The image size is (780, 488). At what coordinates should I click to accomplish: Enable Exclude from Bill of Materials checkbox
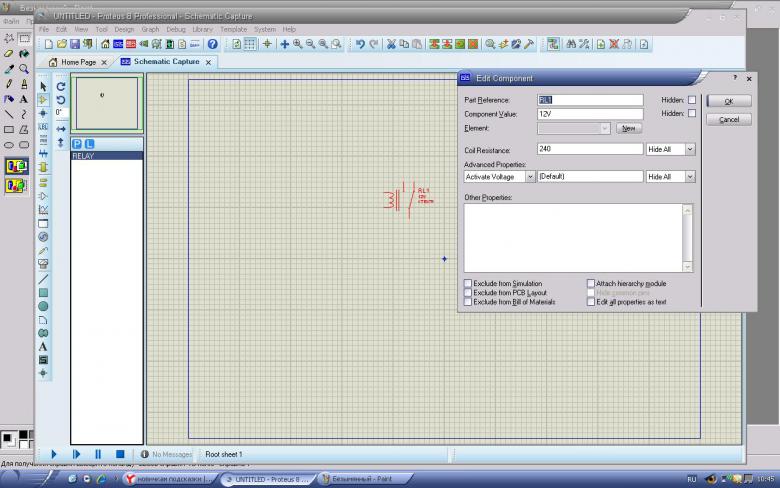click(x=468, y=302)
